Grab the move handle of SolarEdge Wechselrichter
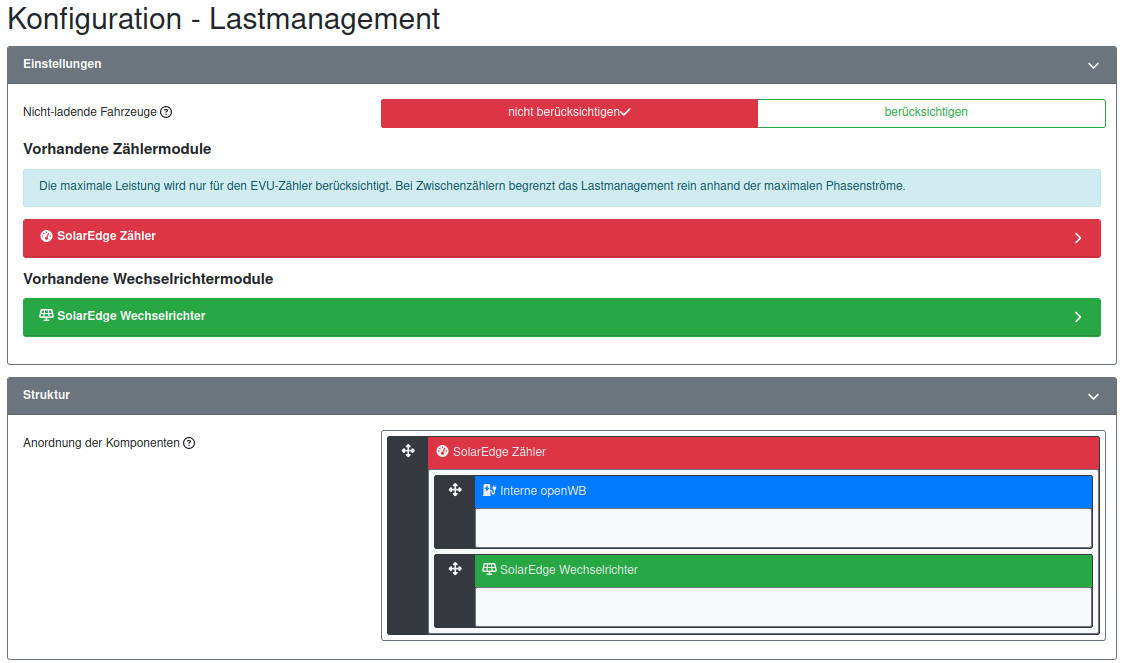The height and width of the screenshot is (663, 1122). tap(455, 569)
